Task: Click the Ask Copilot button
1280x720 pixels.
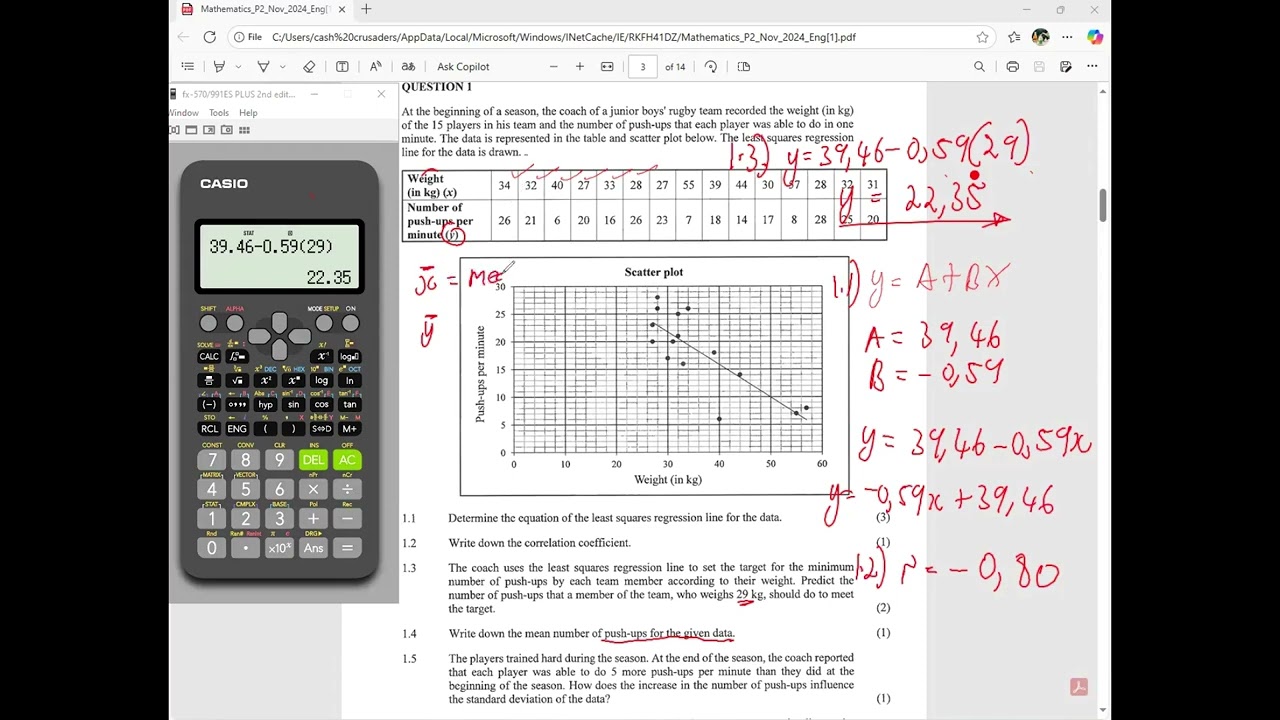Action: [463, 67]
